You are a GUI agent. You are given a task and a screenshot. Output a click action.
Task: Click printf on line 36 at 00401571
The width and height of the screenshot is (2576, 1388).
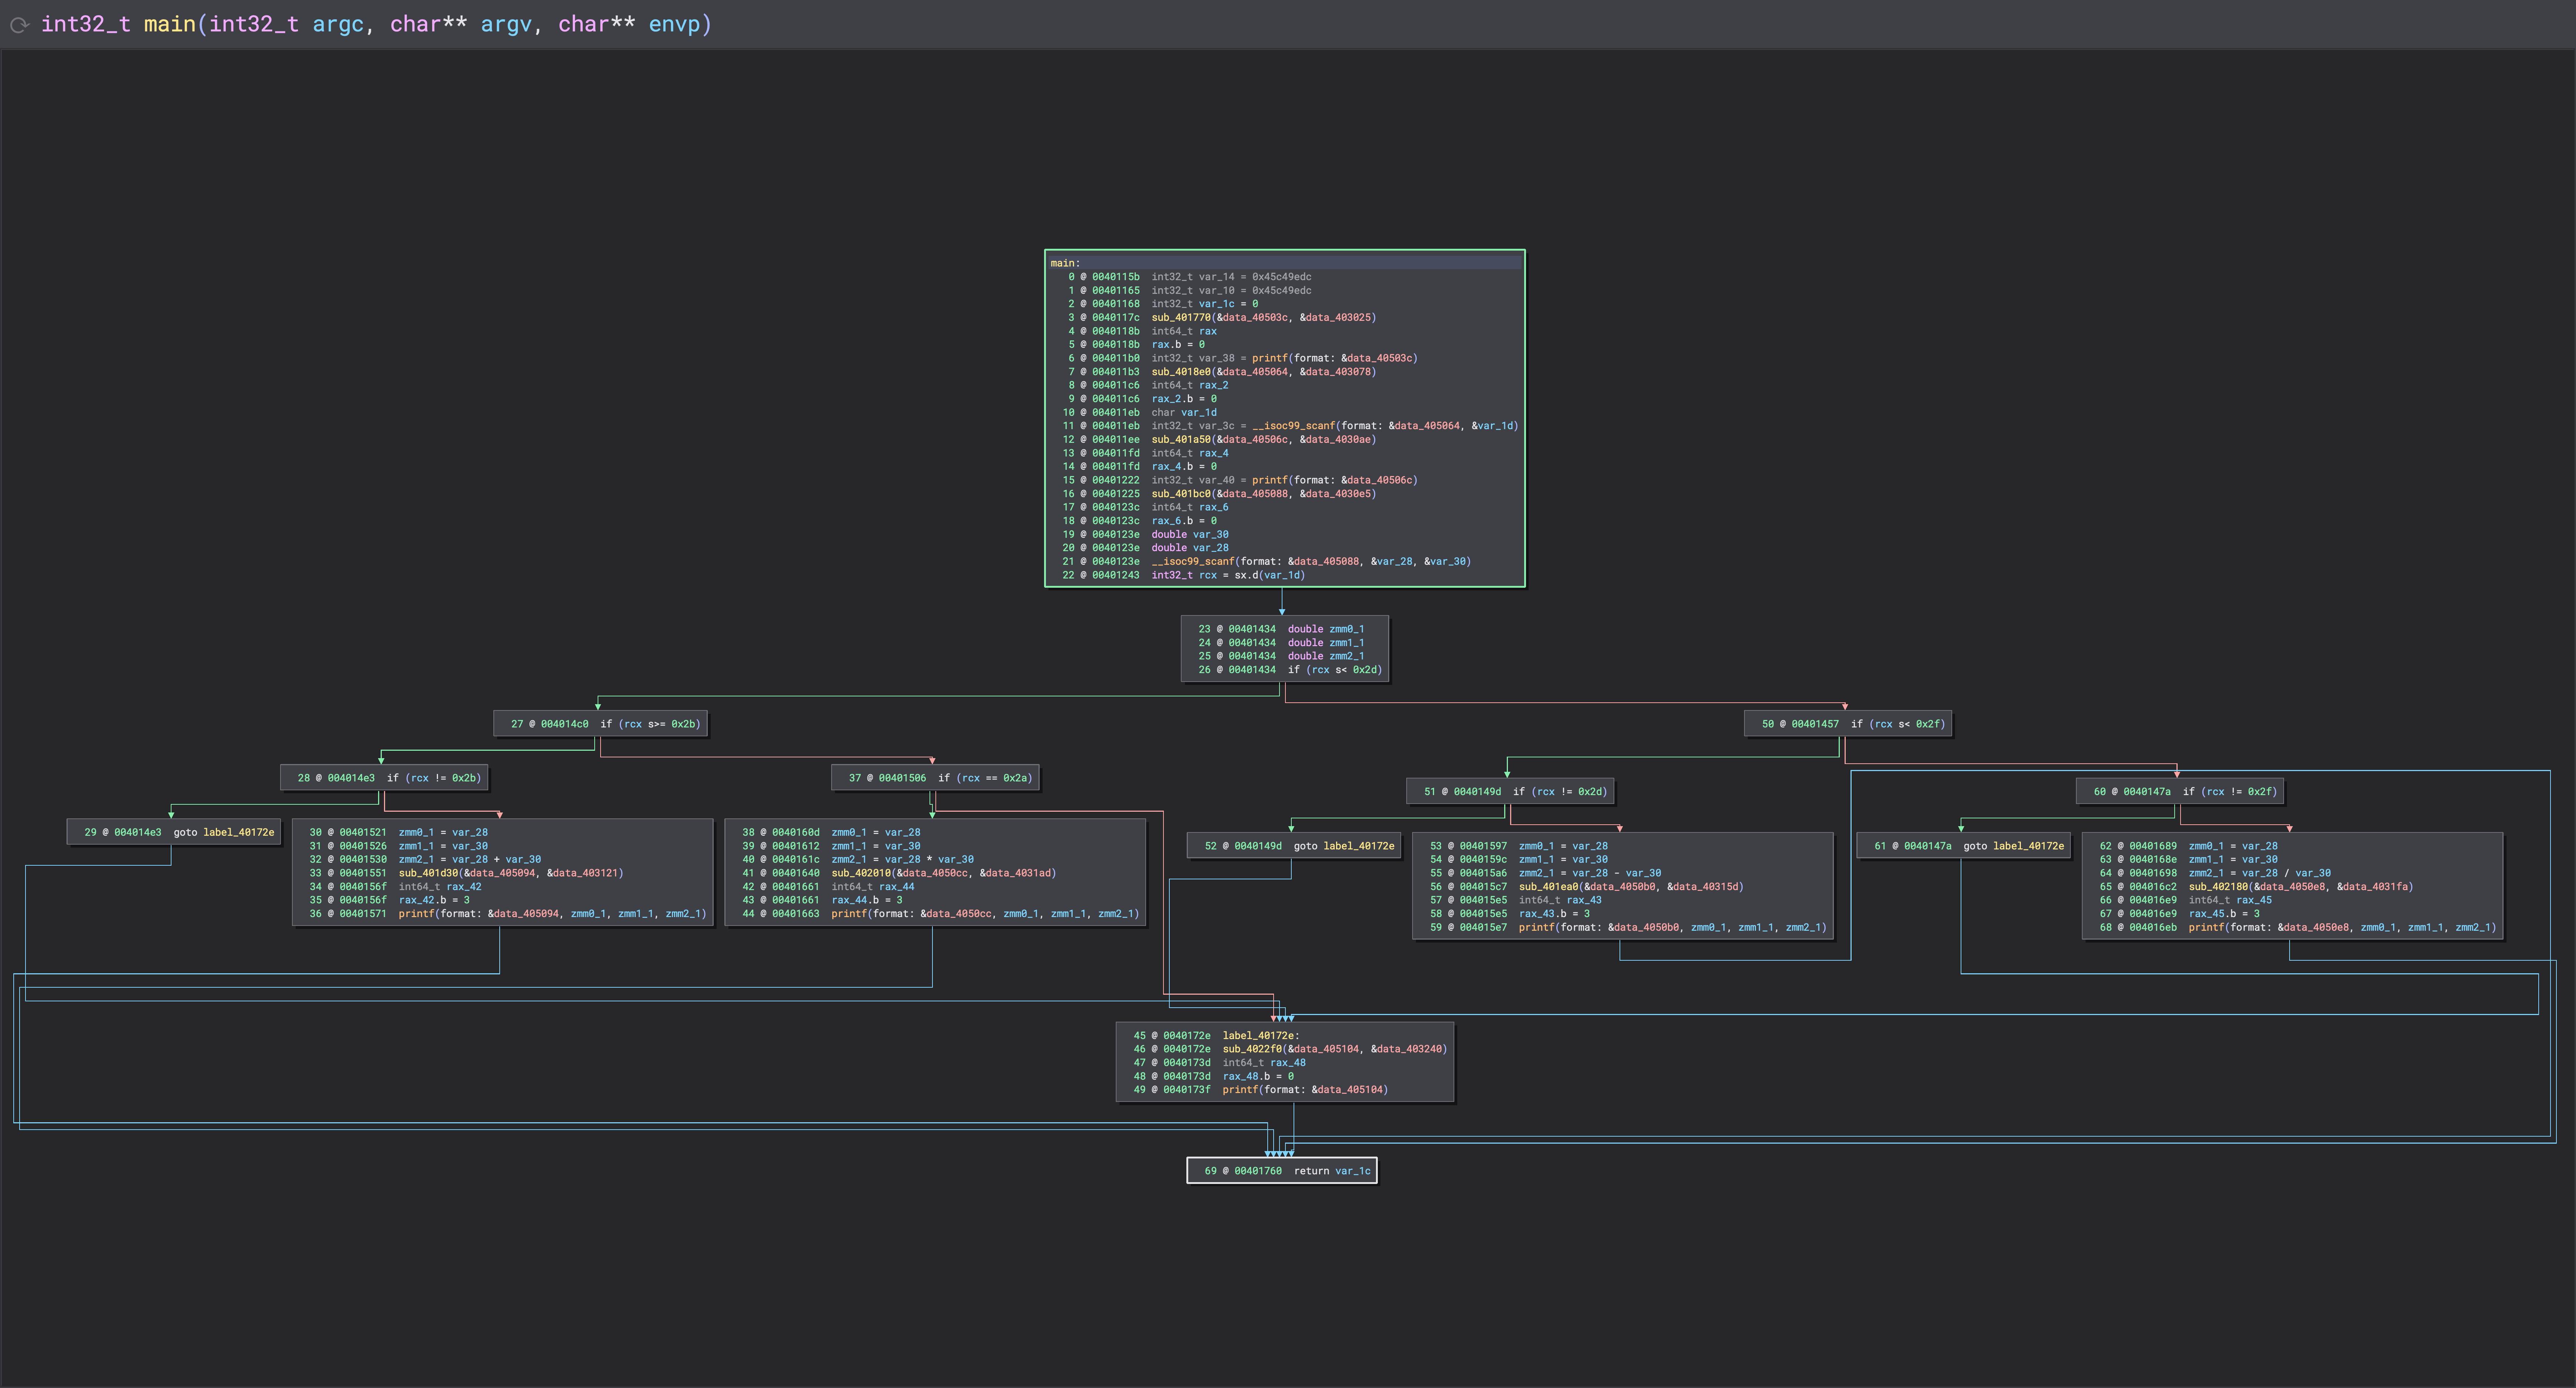pos(416,914)
